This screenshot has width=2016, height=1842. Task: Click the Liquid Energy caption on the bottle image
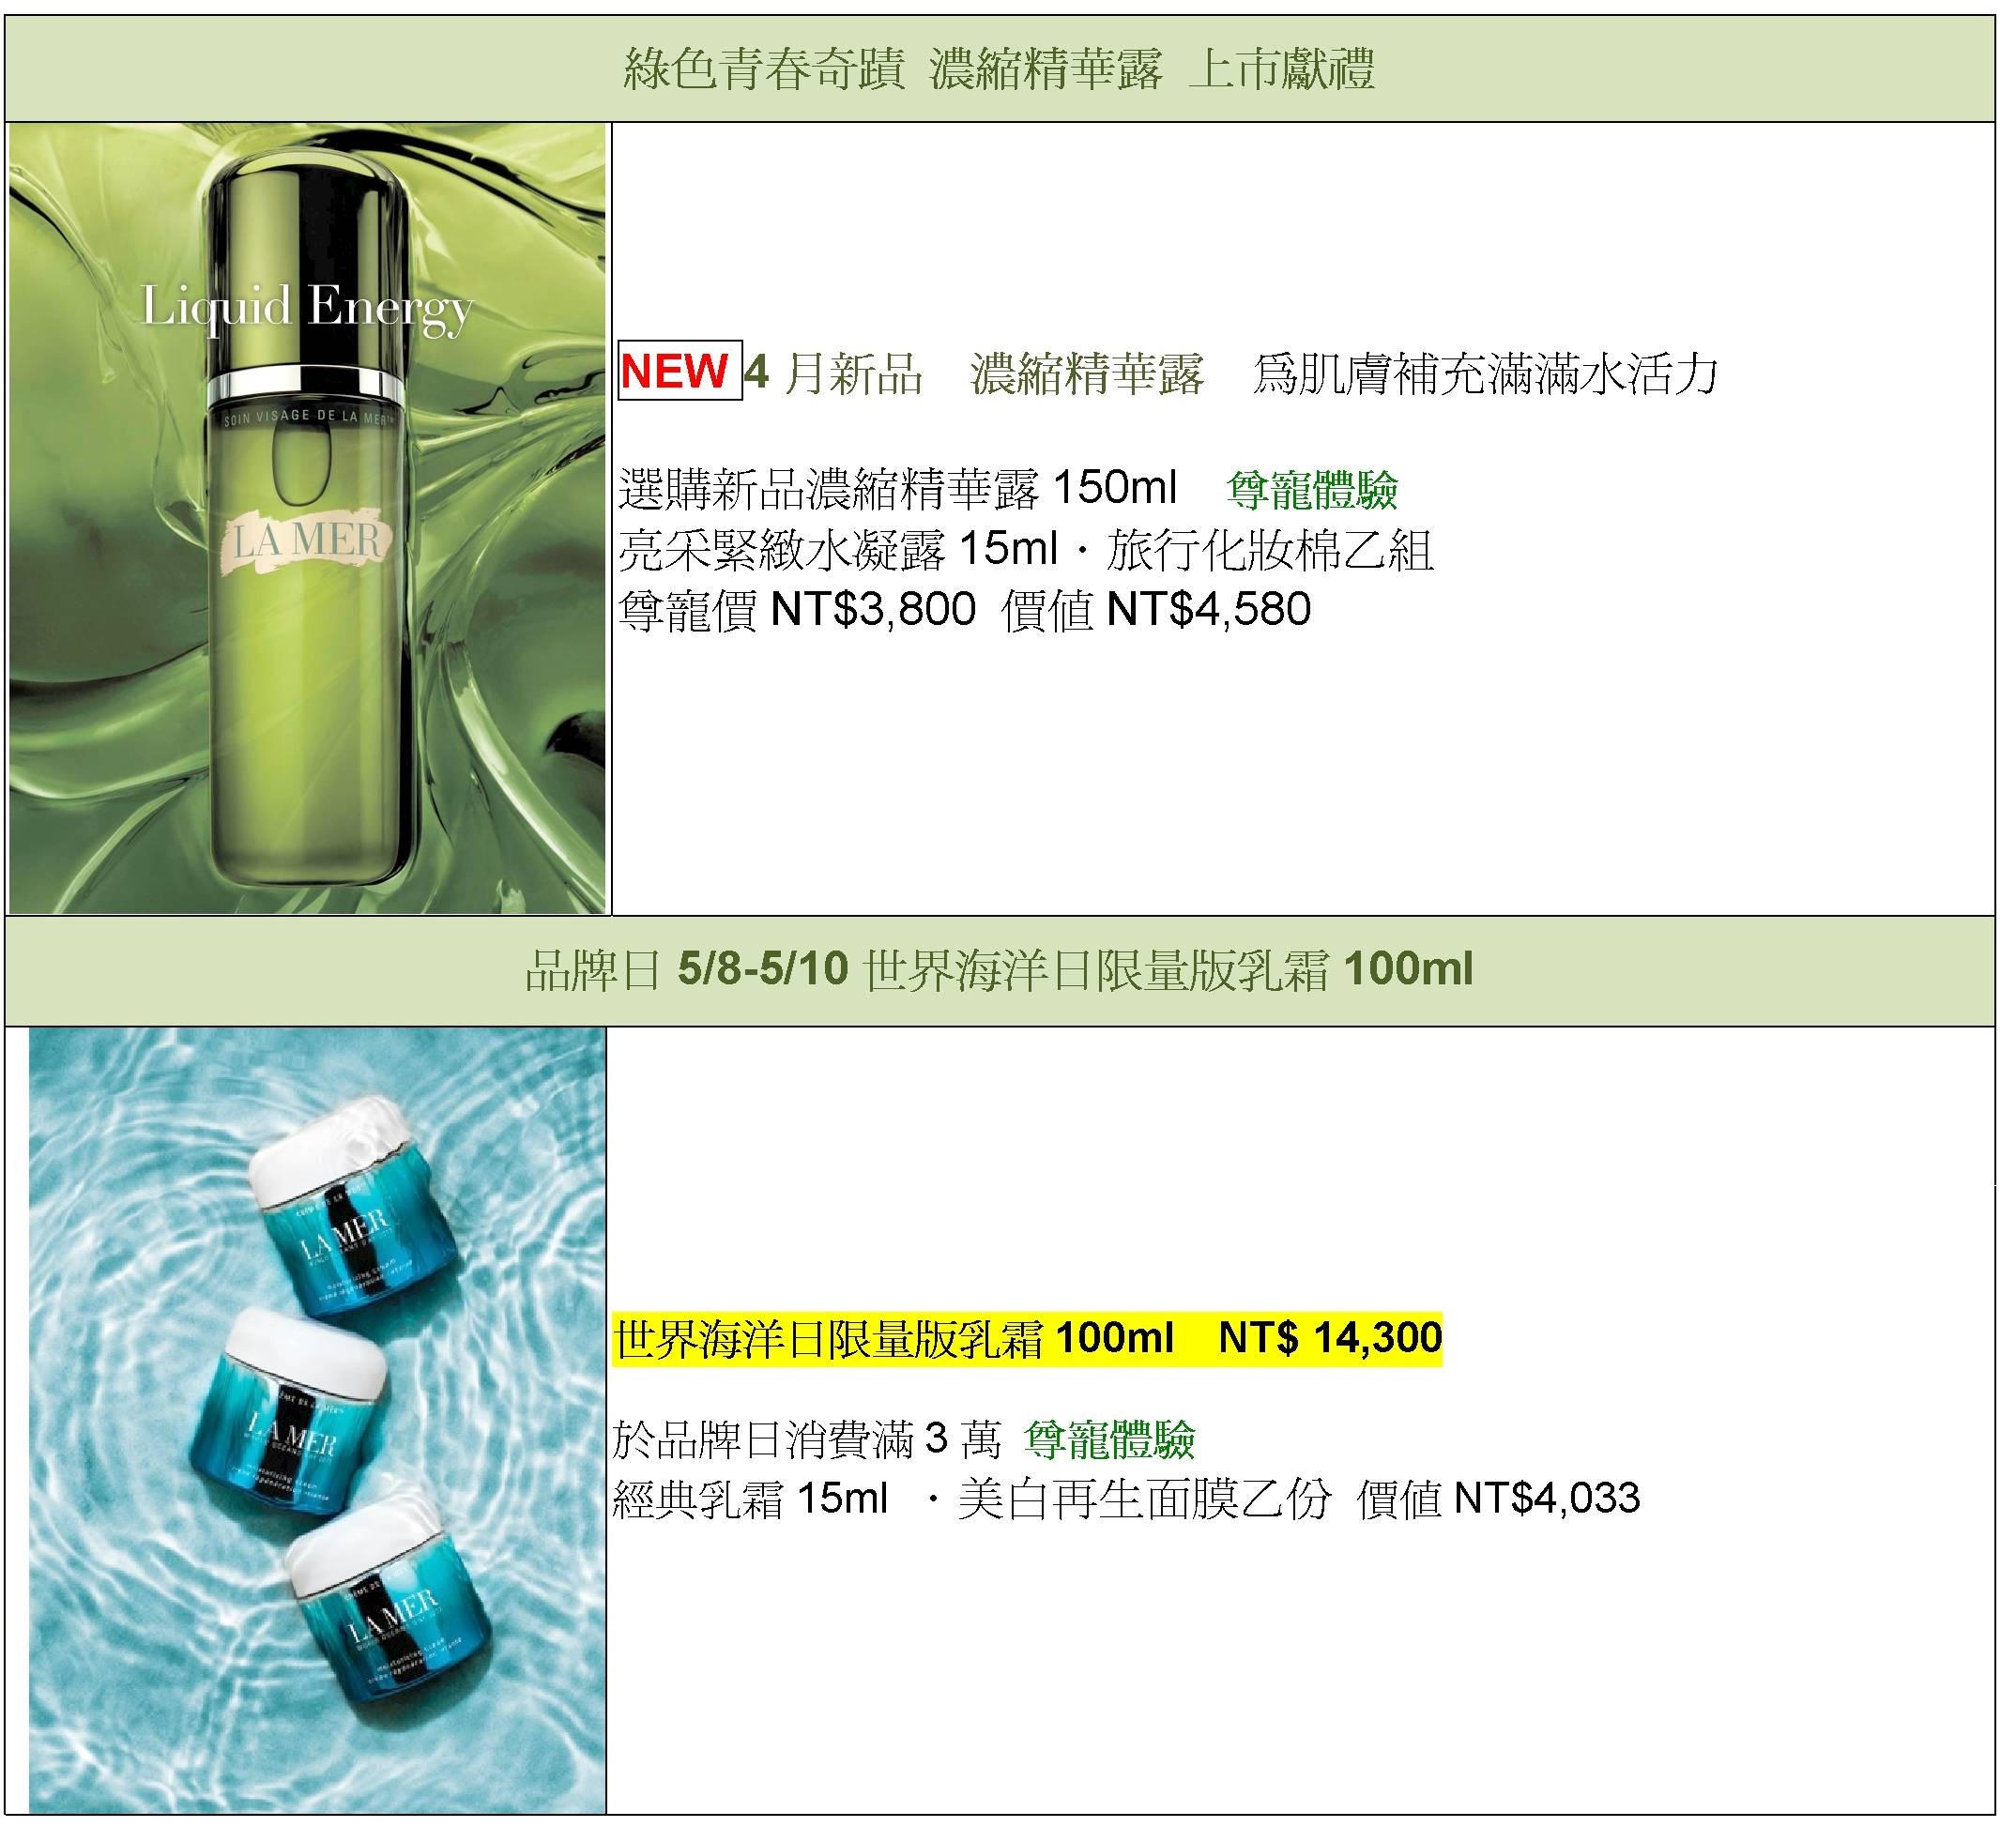tap(307, 309)
